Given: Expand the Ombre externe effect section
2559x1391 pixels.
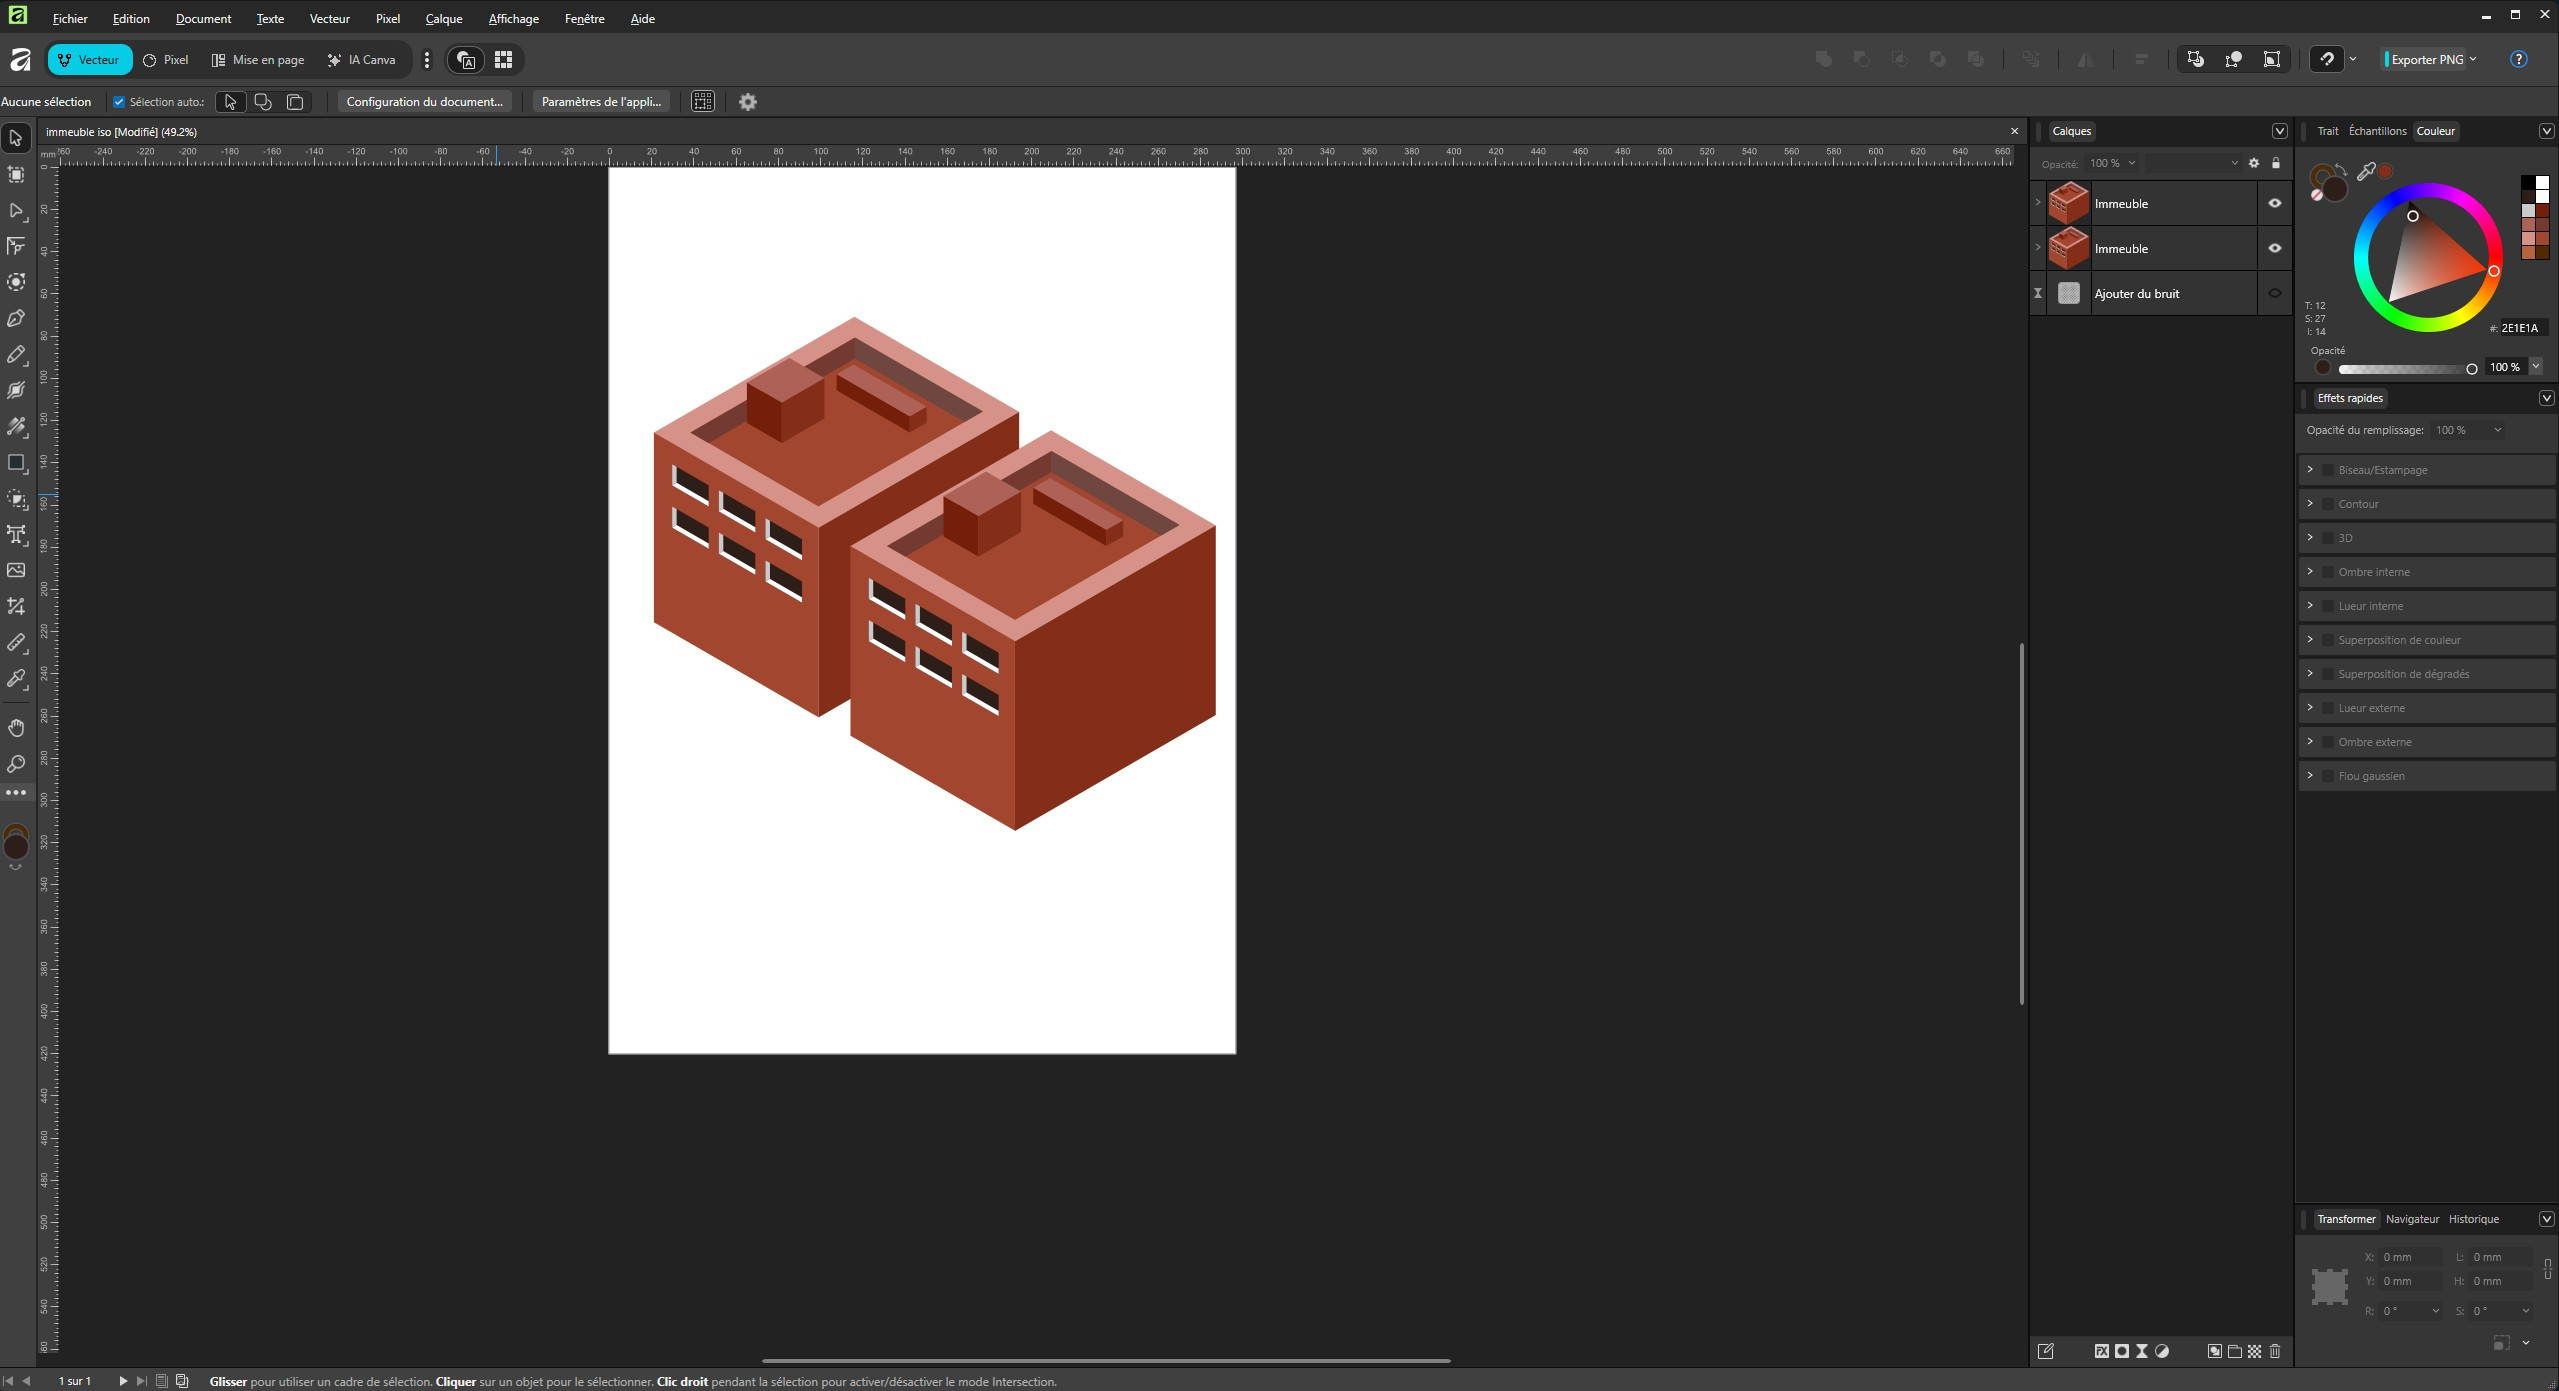Looking at the screenshot, I should click(2310, 742).
